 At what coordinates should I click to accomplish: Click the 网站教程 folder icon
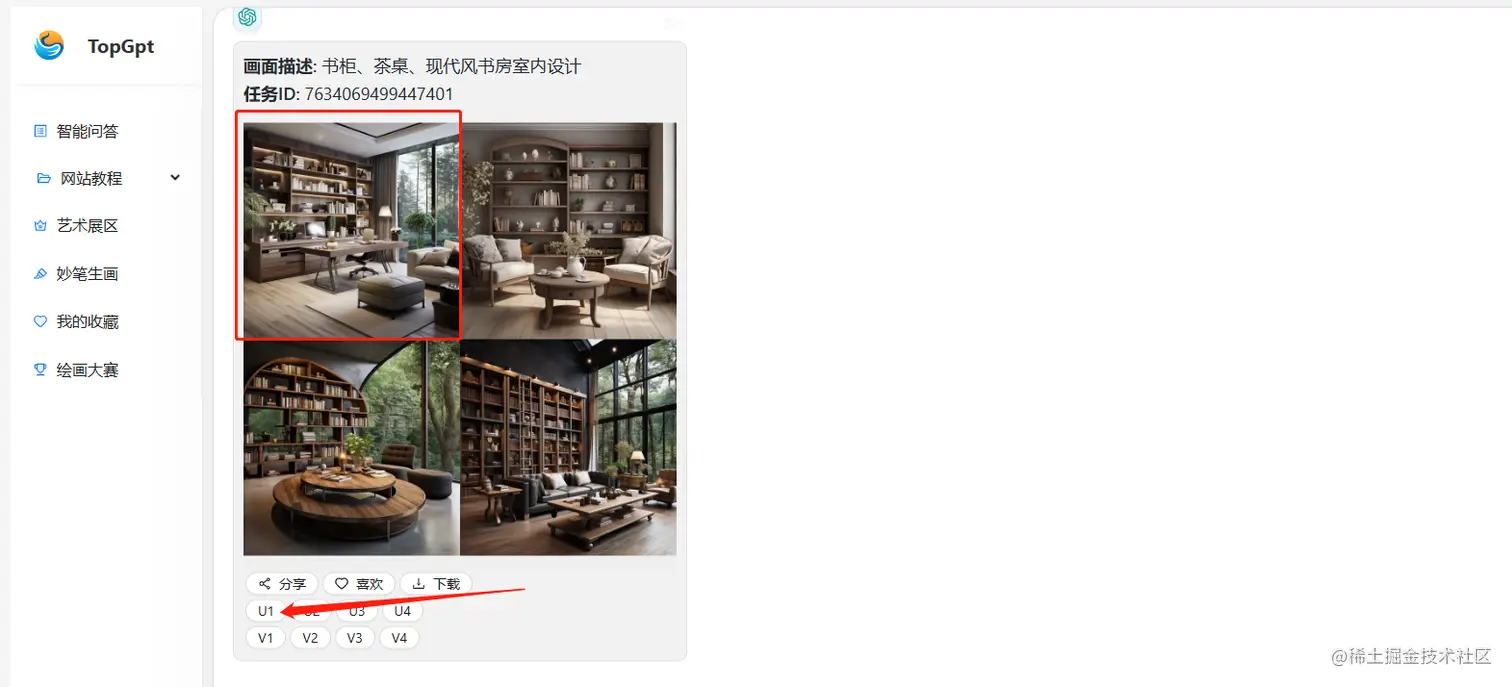[43, 178]
